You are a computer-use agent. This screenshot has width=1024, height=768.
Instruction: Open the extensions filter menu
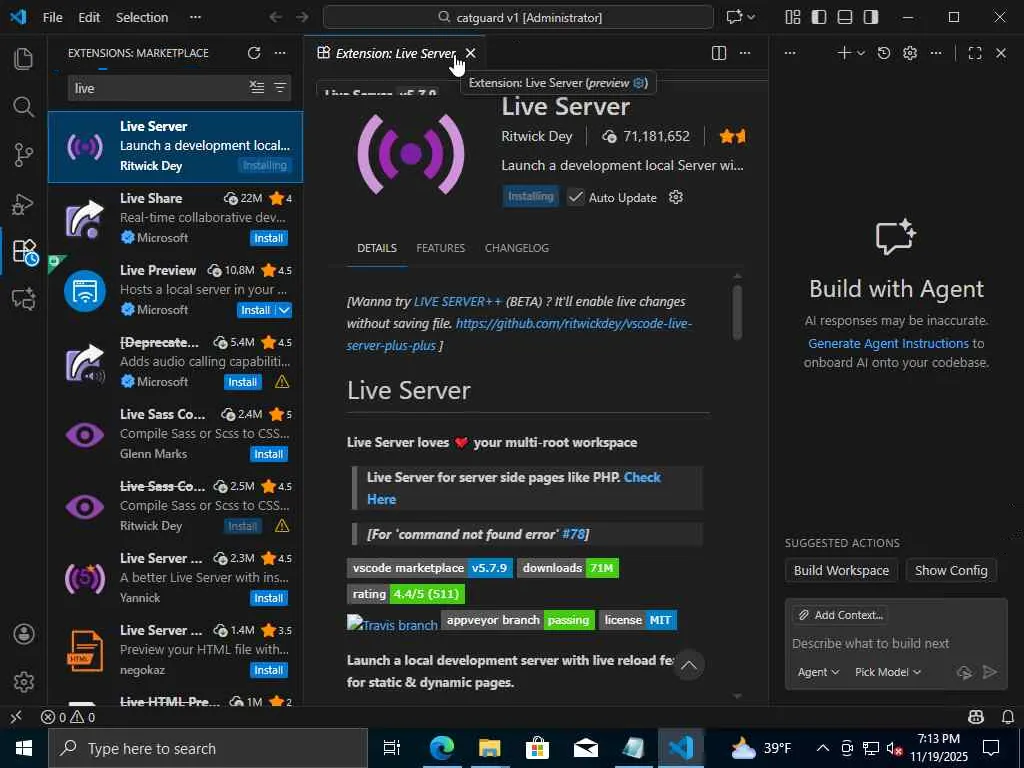pos(280,88)
